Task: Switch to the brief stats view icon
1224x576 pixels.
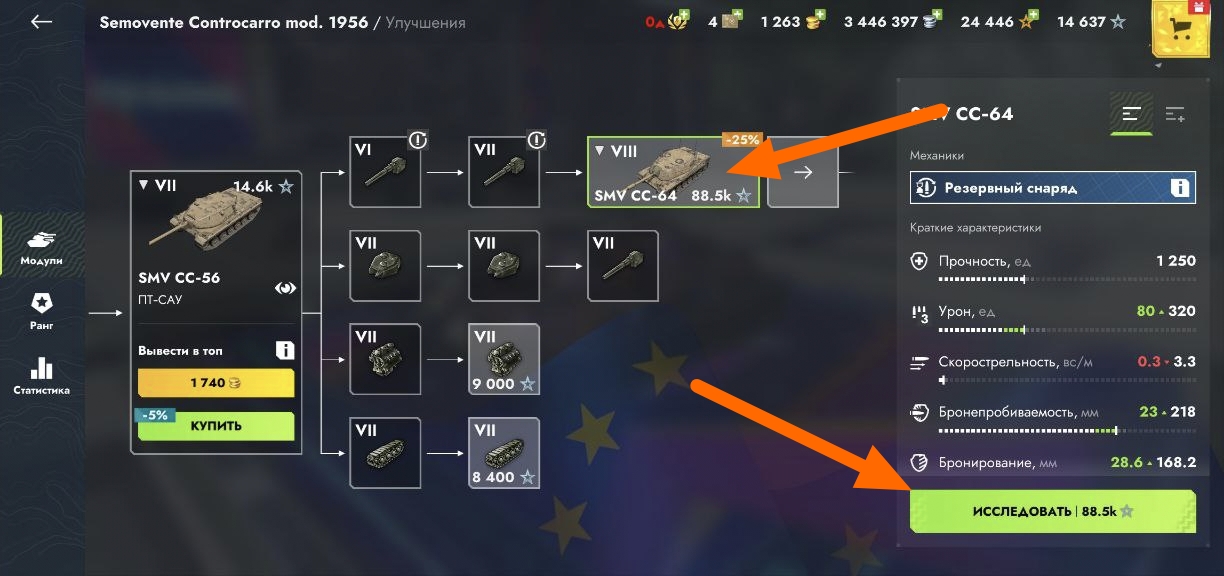Action: coord(1132,114)
